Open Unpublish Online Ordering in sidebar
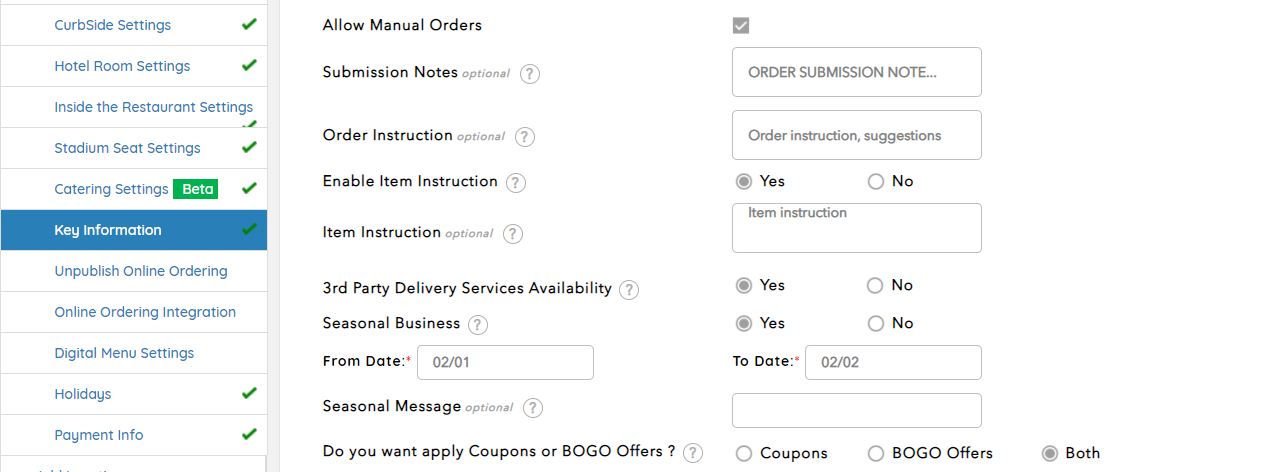 pyautogui.click(x=141, y=271)
